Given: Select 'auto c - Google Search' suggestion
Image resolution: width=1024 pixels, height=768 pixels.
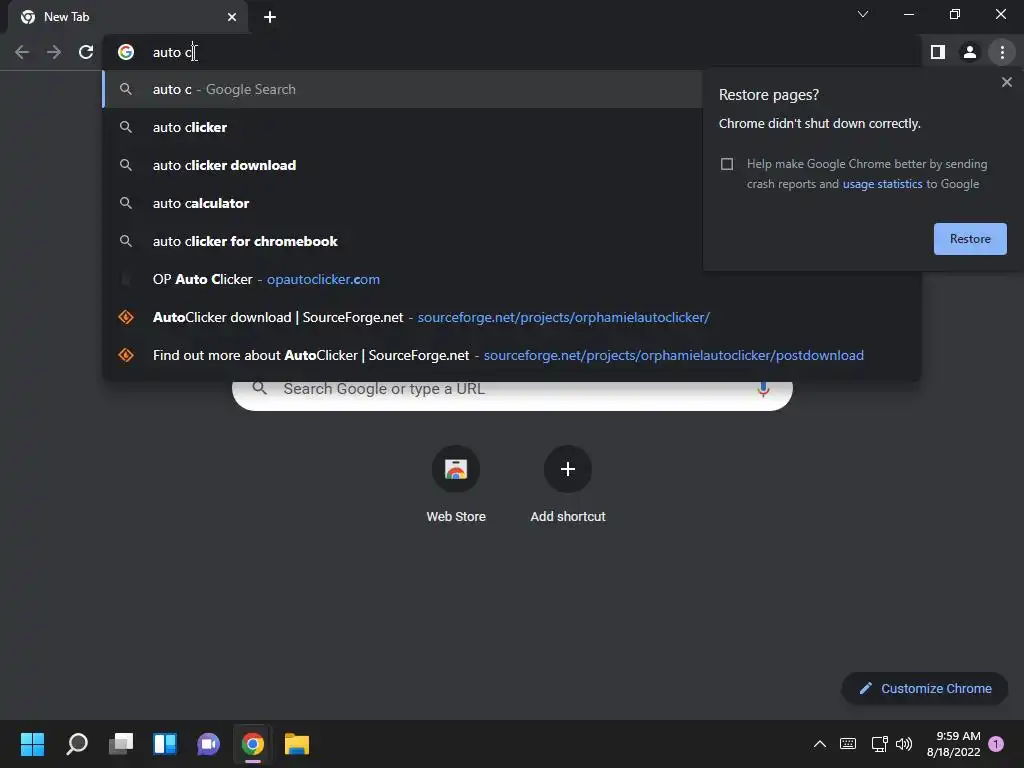Looking at the screenshot, I should coord(402,89).
